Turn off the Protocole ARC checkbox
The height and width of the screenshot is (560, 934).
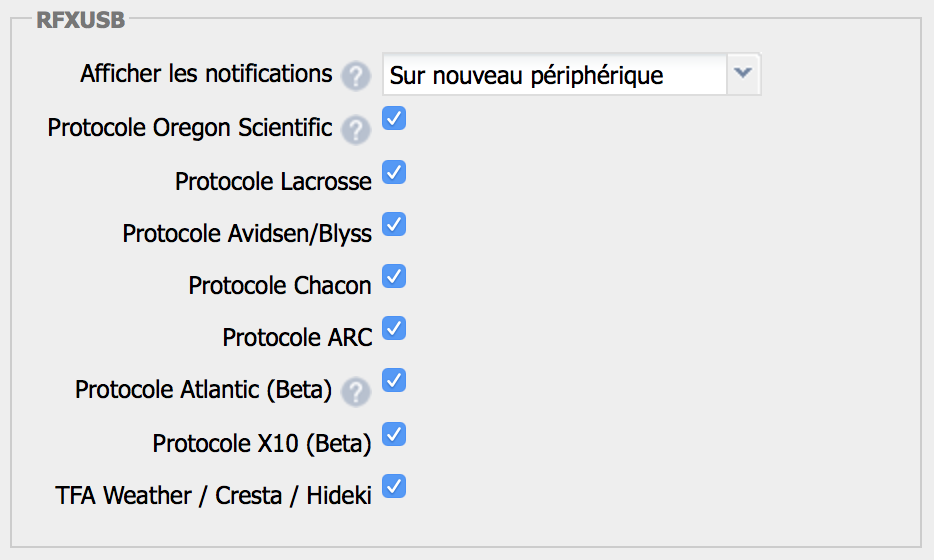tap(394, 328)
